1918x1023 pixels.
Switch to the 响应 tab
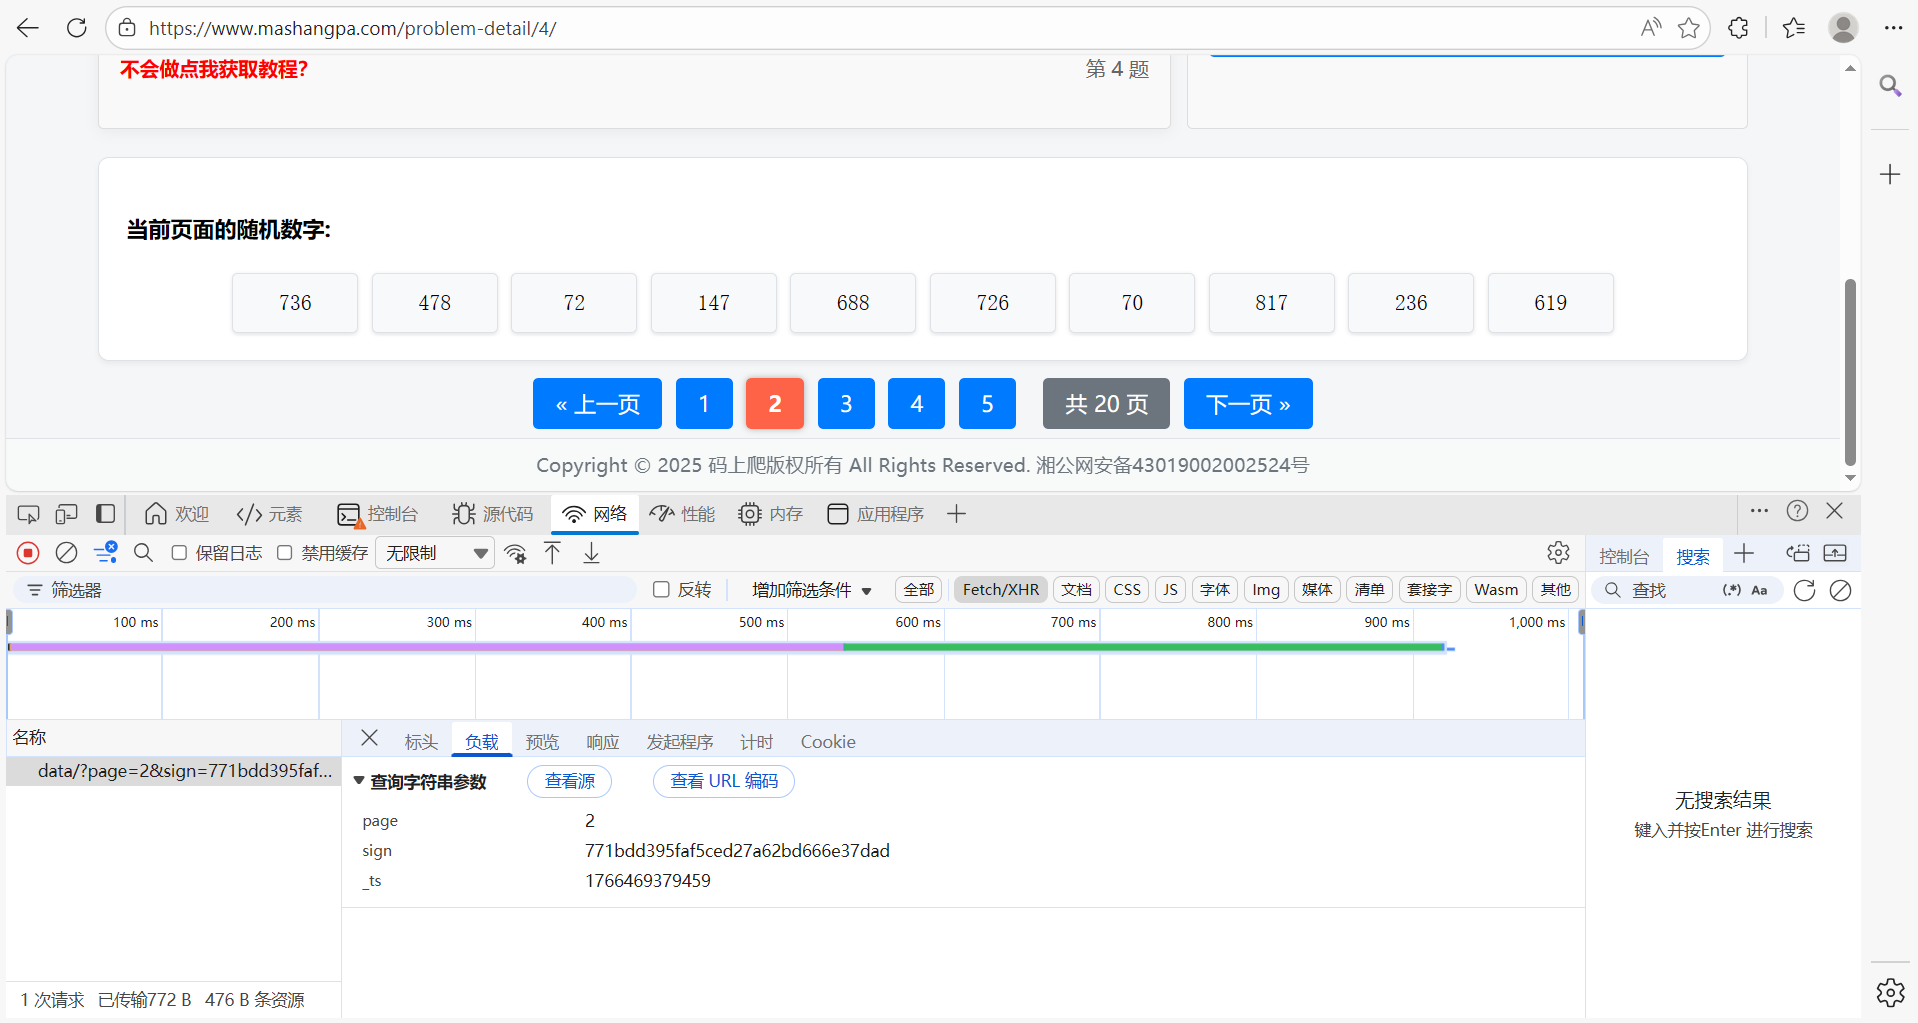[602, 741]
